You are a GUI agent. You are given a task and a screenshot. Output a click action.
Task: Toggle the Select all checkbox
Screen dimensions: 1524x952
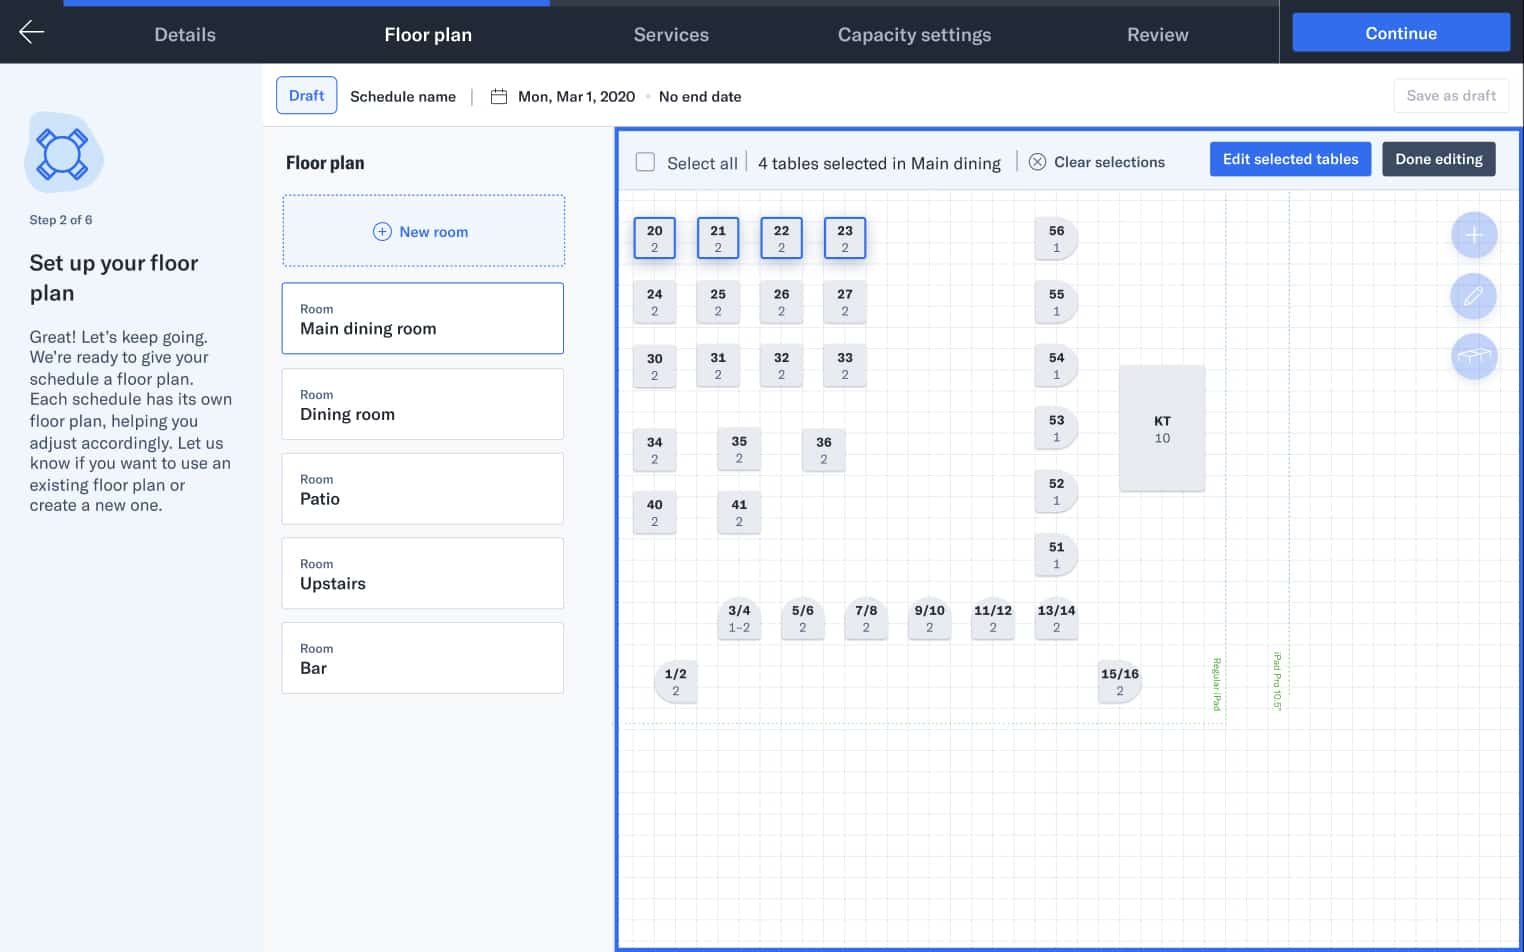(x=646, y=162)
